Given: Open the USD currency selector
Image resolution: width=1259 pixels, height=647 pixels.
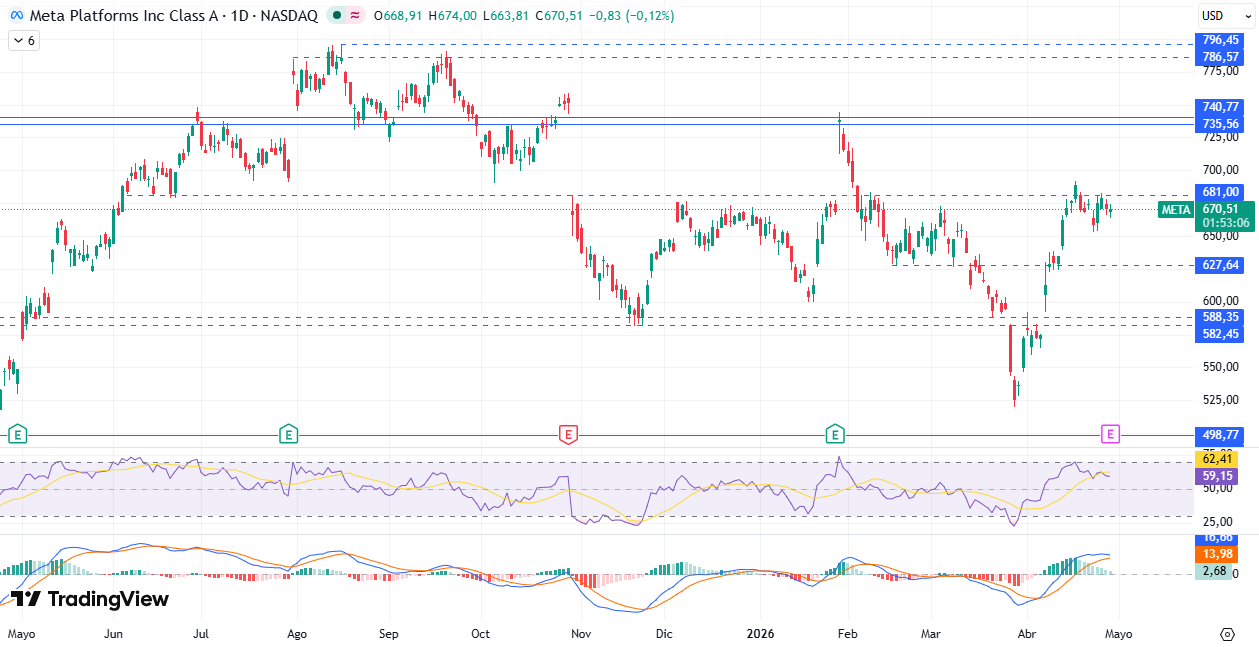Looking at the screenshot, I should coord(1212,16).
